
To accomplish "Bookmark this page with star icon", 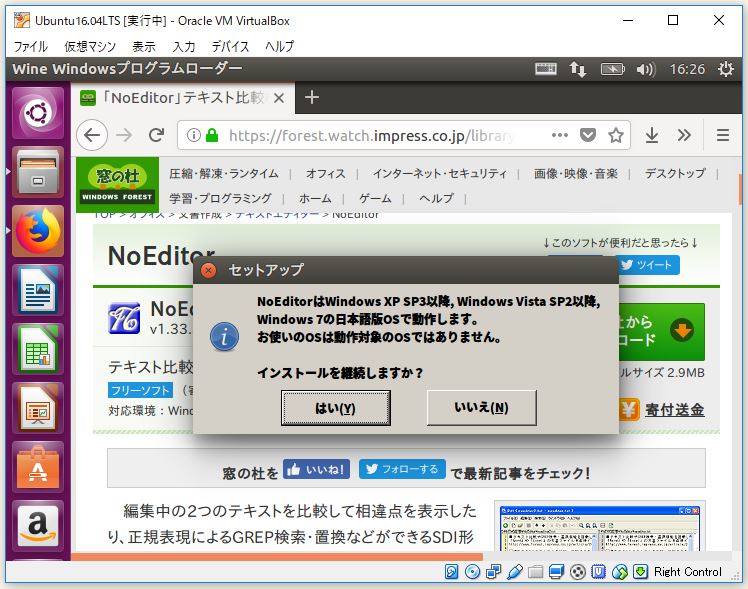I will (x=616, y=135).
